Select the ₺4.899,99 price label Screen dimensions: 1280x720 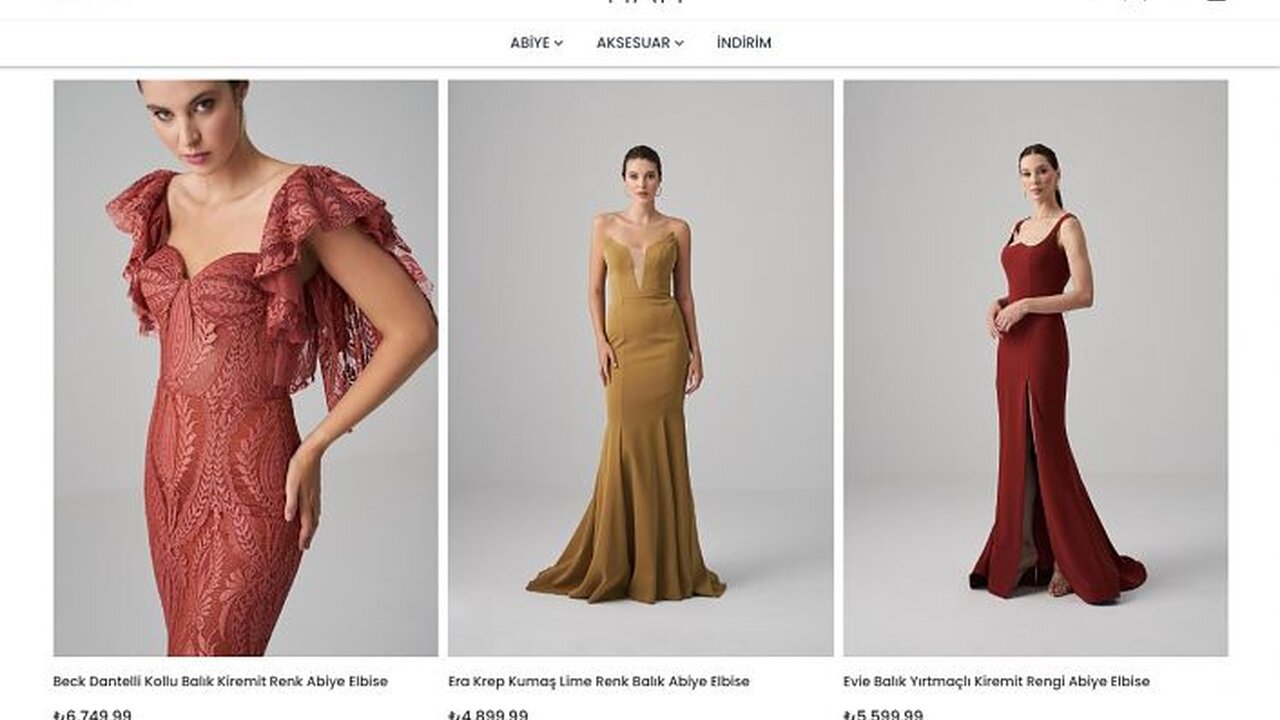coord(488,714)
